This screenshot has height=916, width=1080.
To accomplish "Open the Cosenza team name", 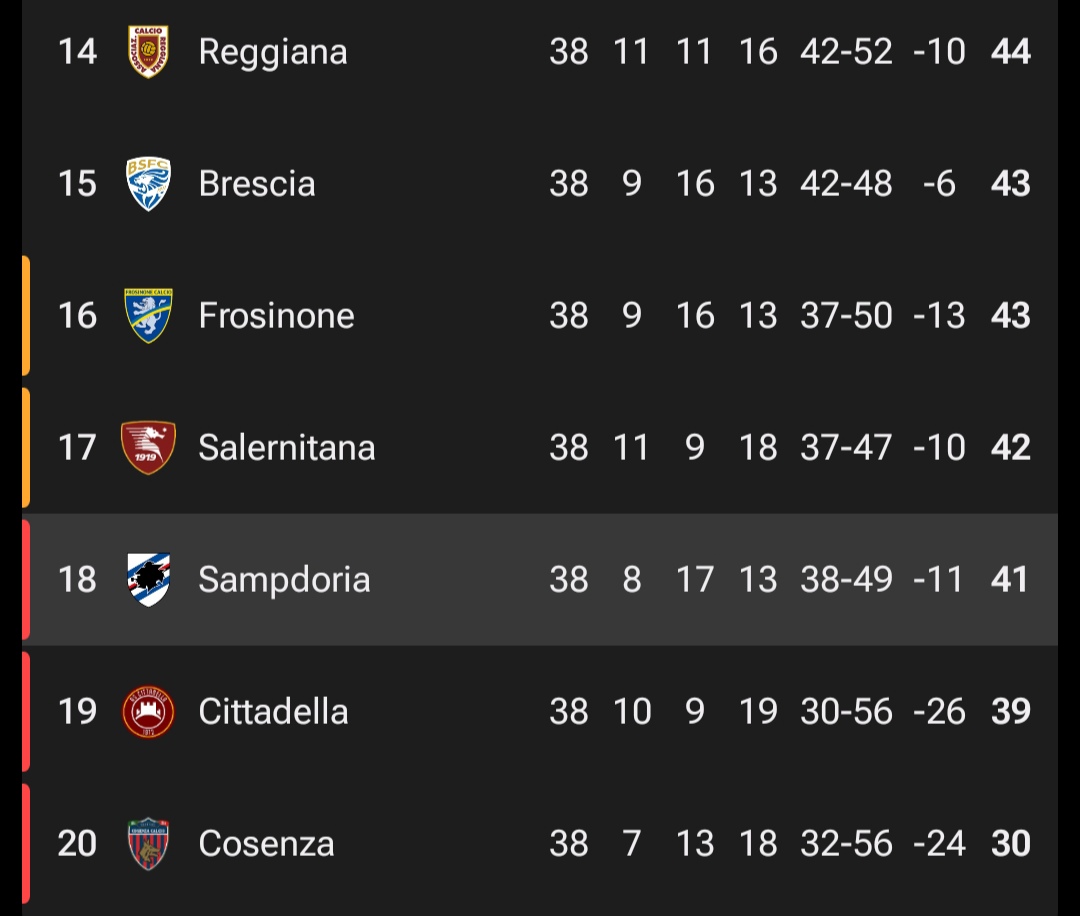I will [x=266, y=844].
